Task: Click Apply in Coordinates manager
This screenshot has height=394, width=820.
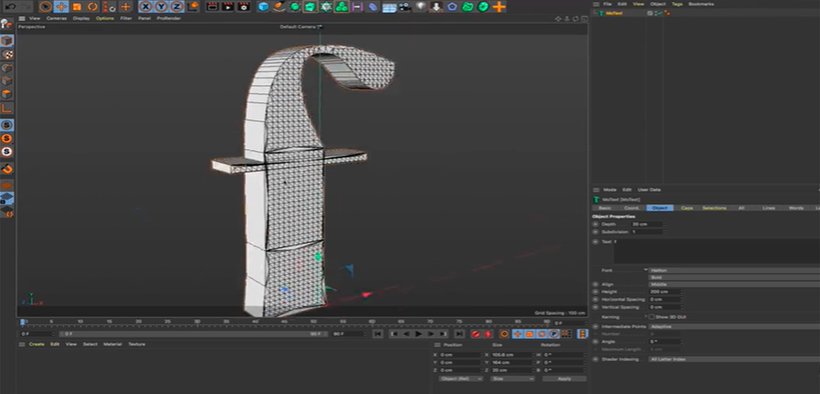Action: click(x=564, y=378)
